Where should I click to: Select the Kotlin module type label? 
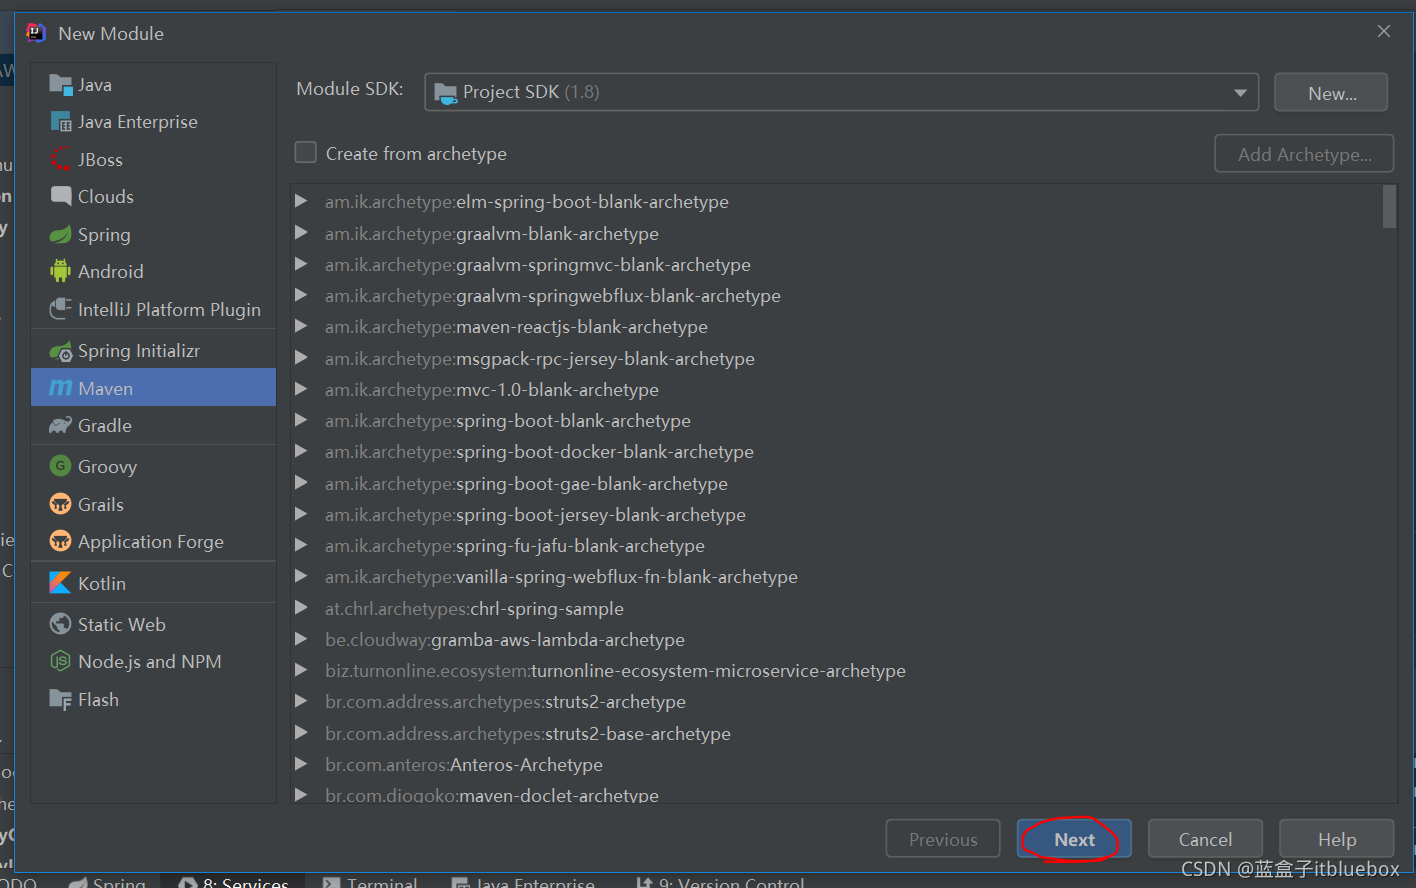(x=102, y=583)
